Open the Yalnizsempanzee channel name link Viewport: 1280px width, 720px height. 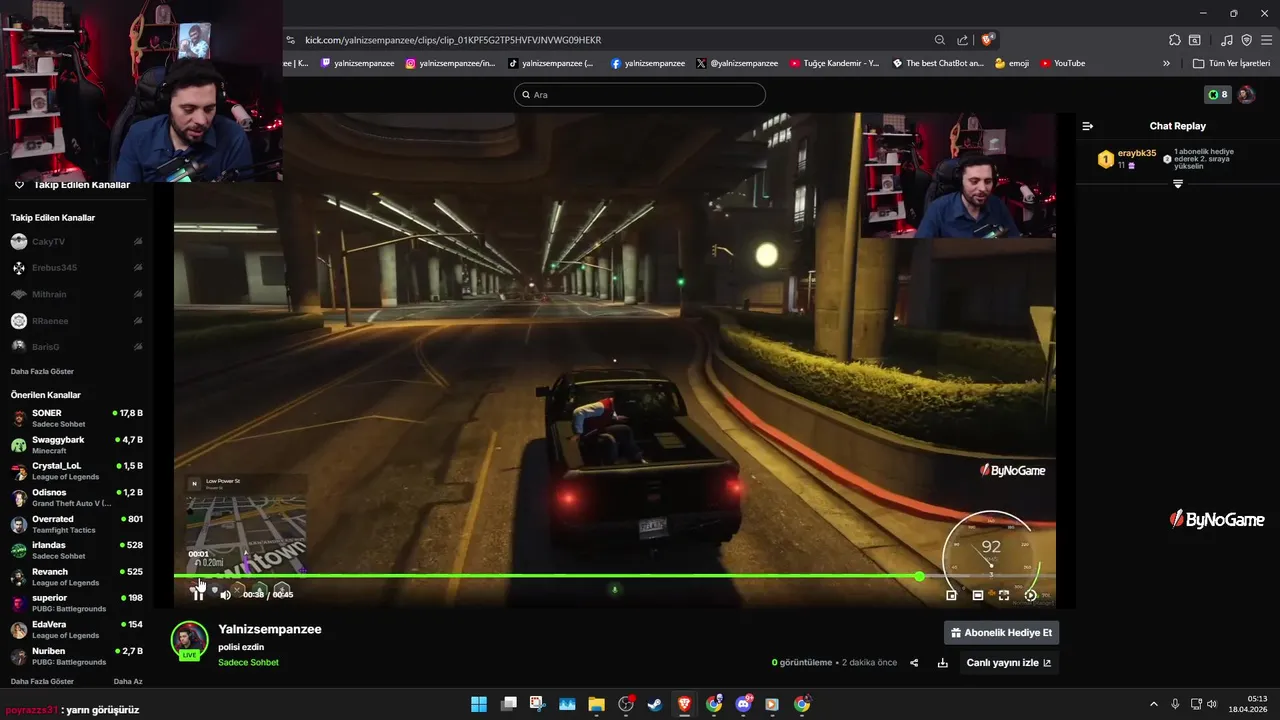click(270, 629)
